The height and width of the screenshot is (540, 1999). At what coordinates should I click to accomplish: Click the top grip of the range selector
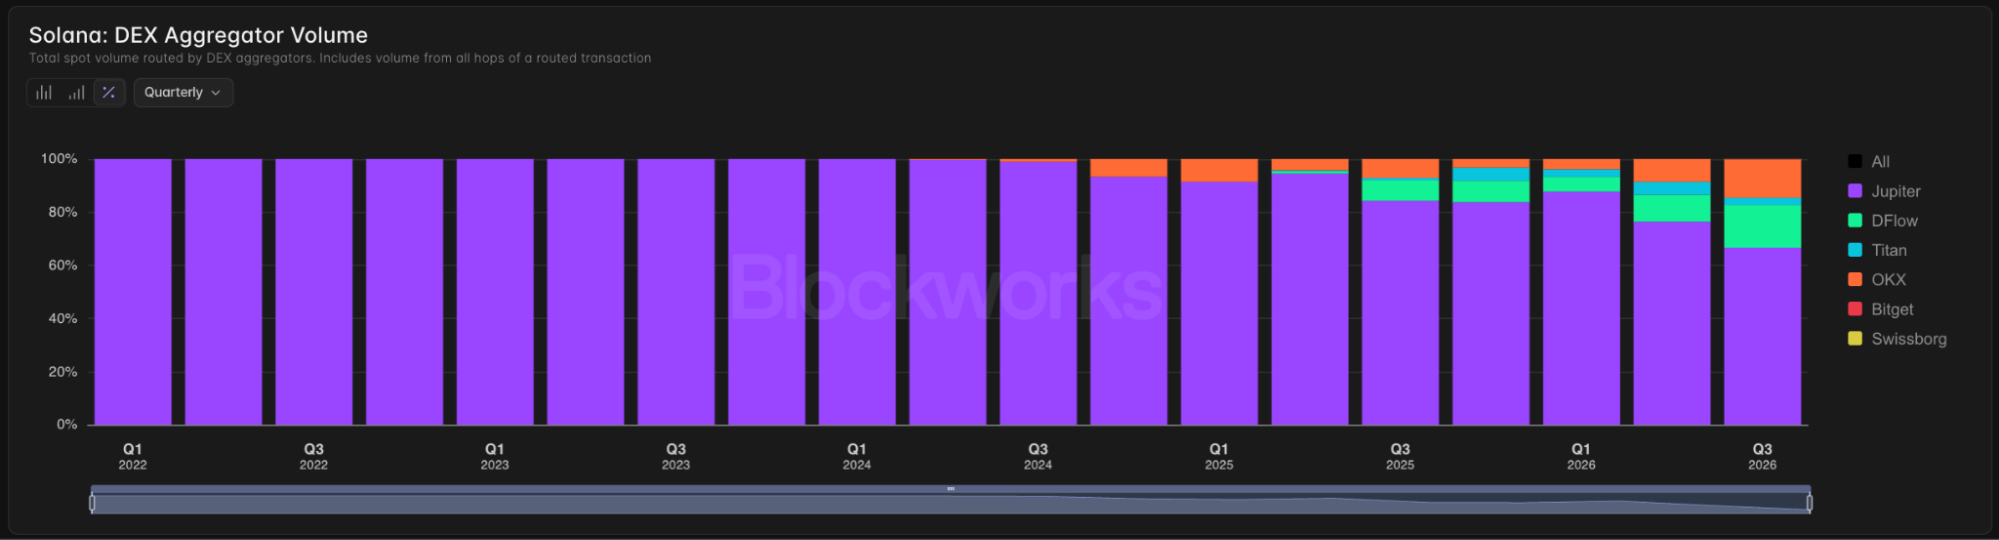click(950, 489)
